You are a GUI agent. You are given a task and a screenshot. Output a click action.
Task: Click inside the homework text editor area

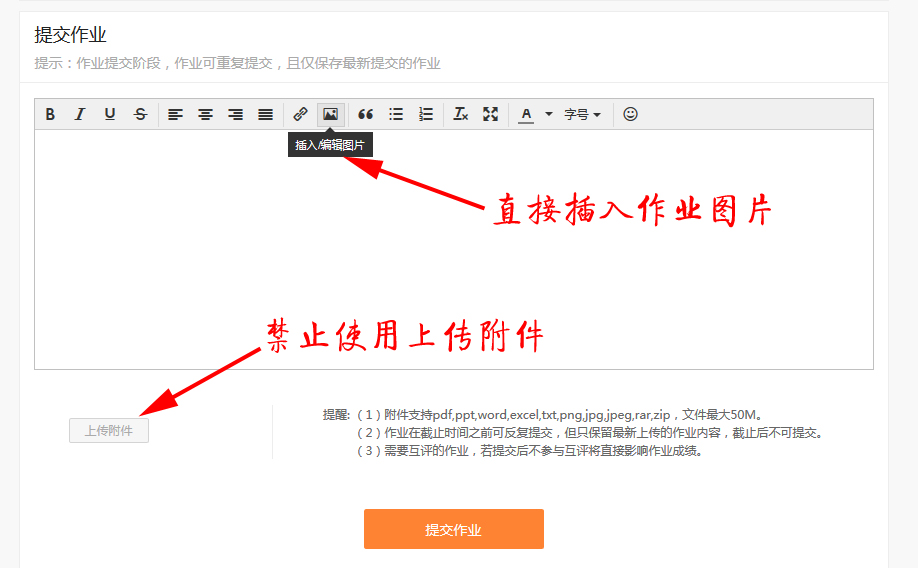[454, 249]
